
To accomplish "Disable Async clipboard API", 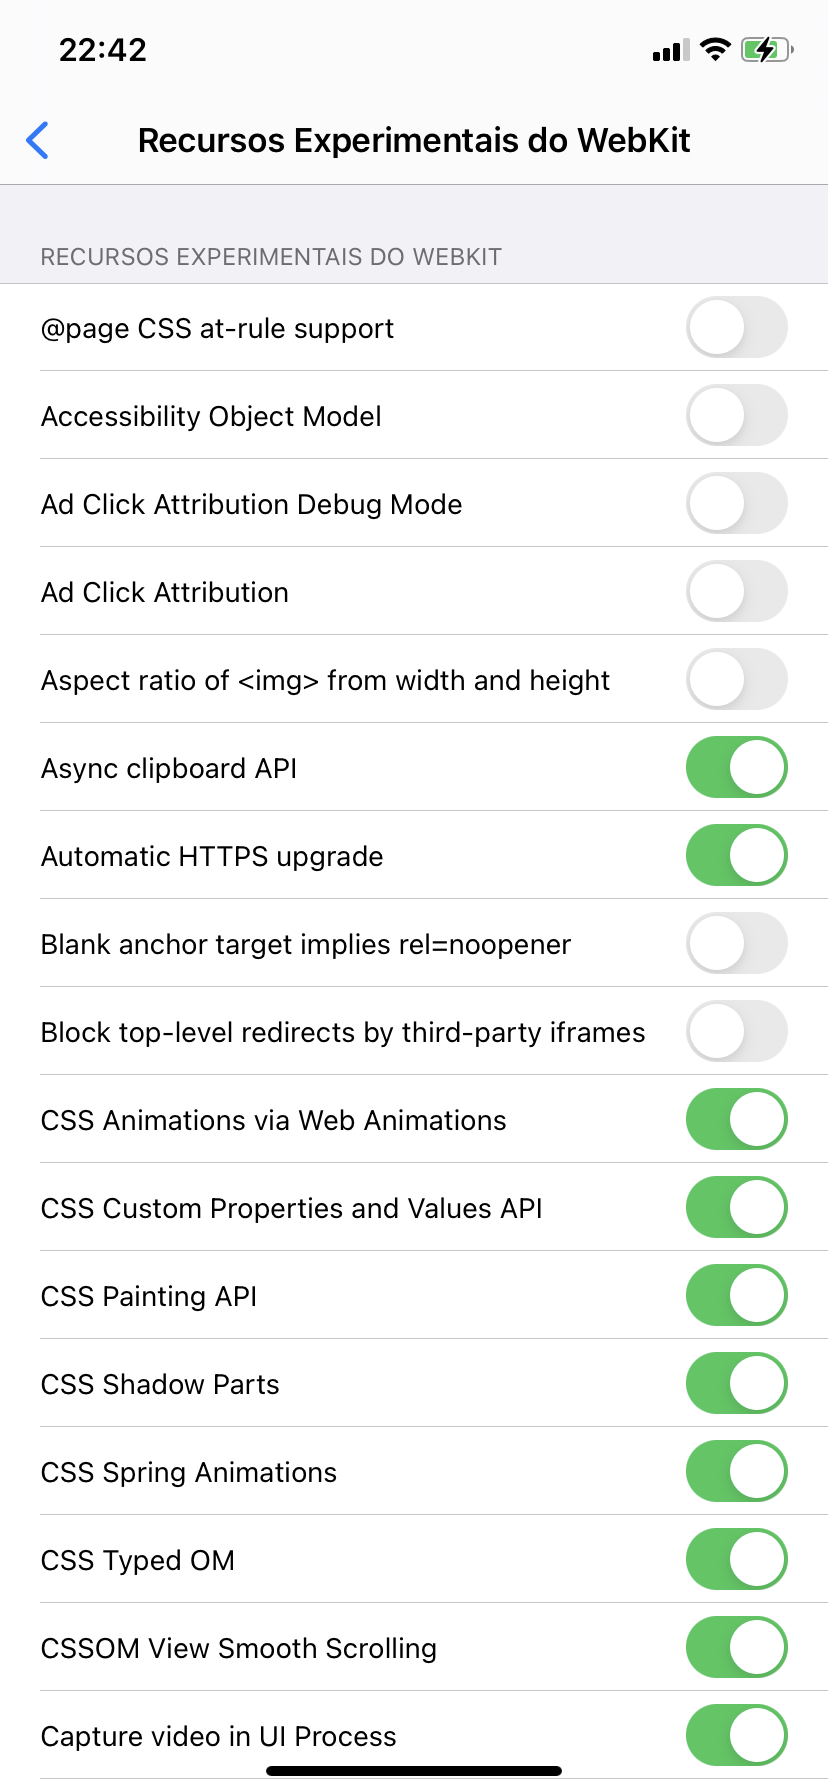I will 736,767.
